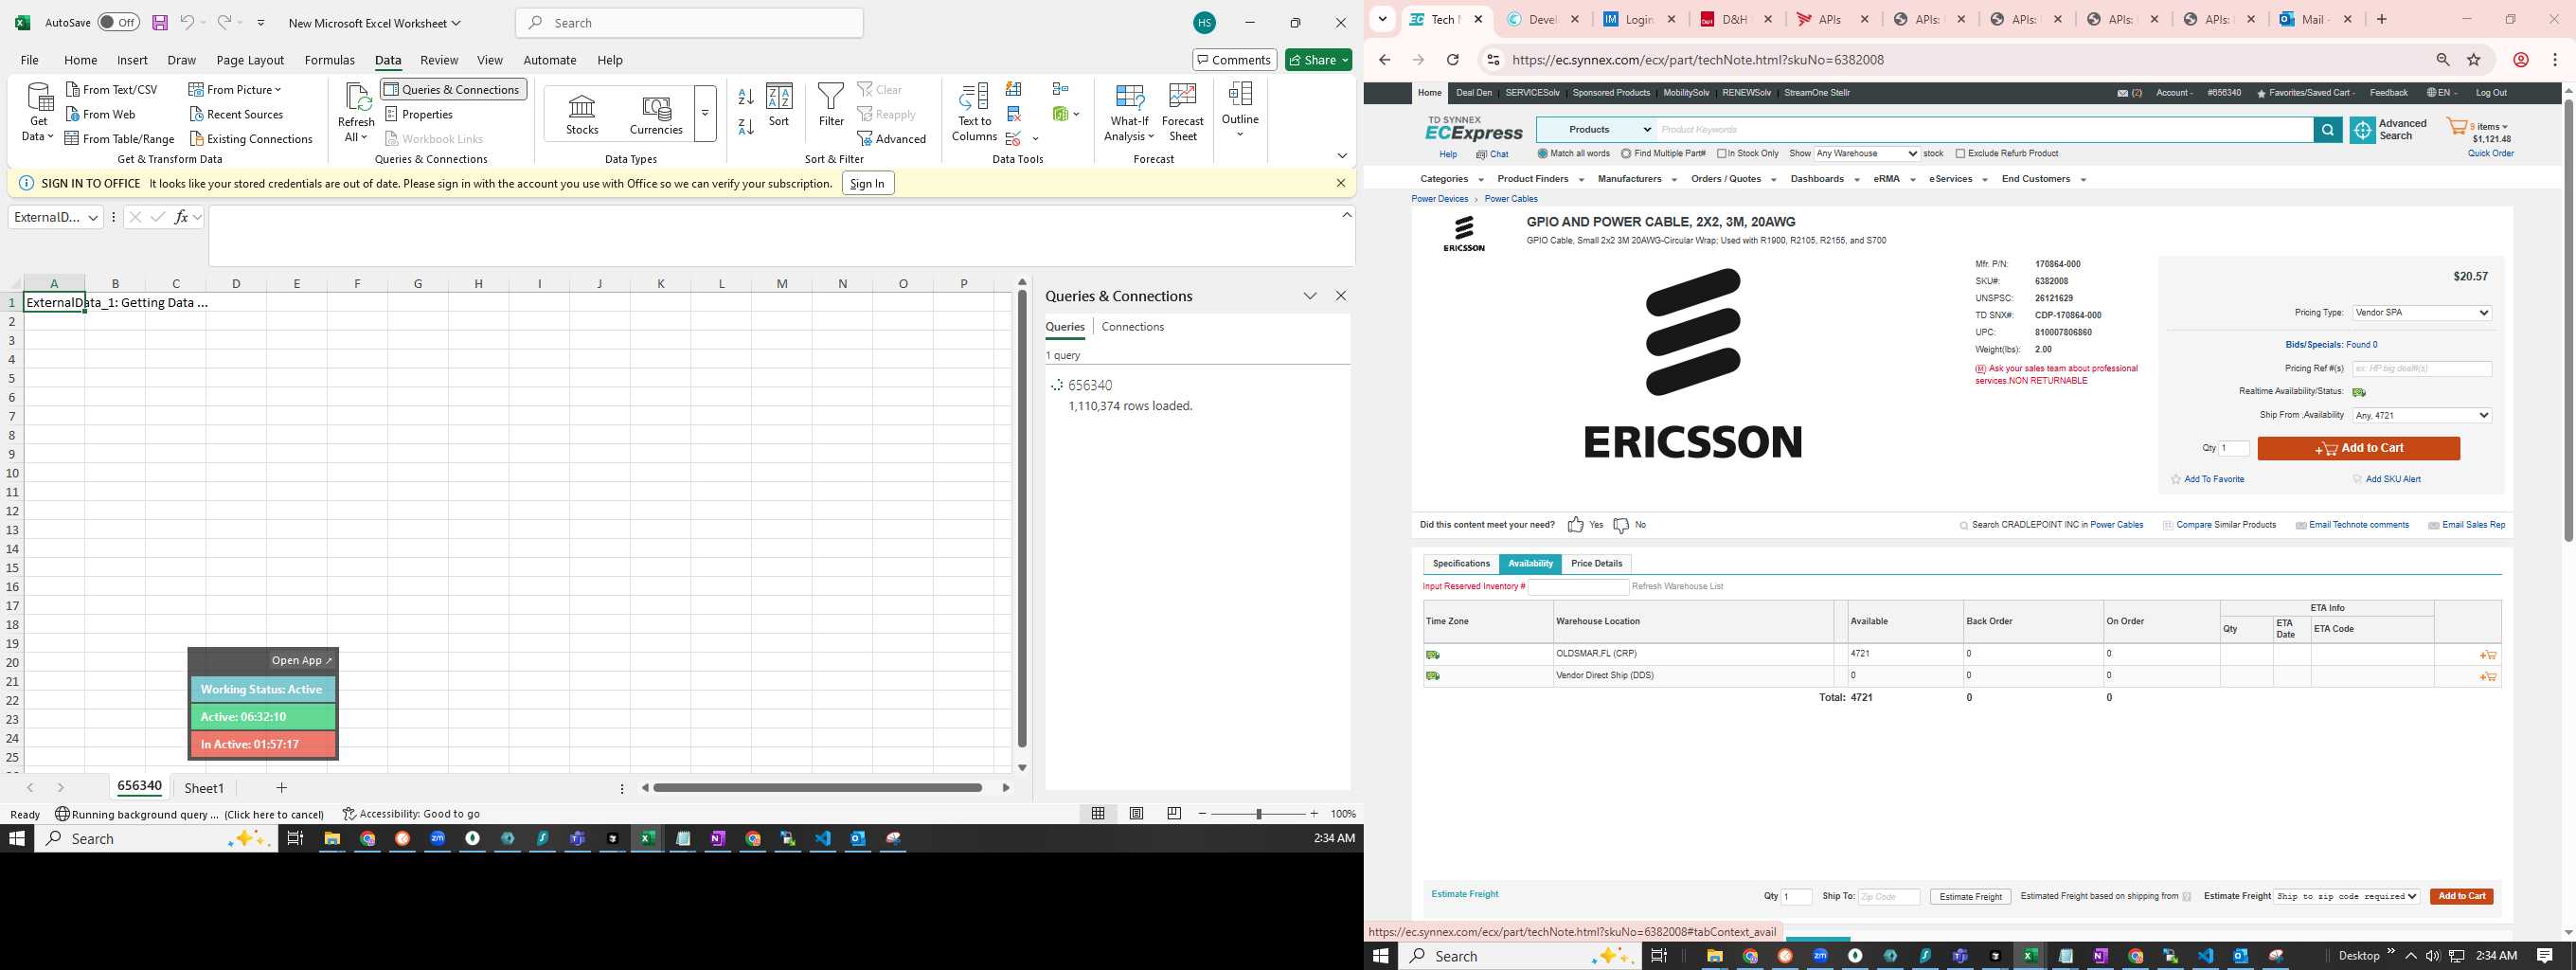Switch to Sheet1 worksheet tab
Image resolution: width=2576 pixels, height=970 pixels.
click(204, 788)
